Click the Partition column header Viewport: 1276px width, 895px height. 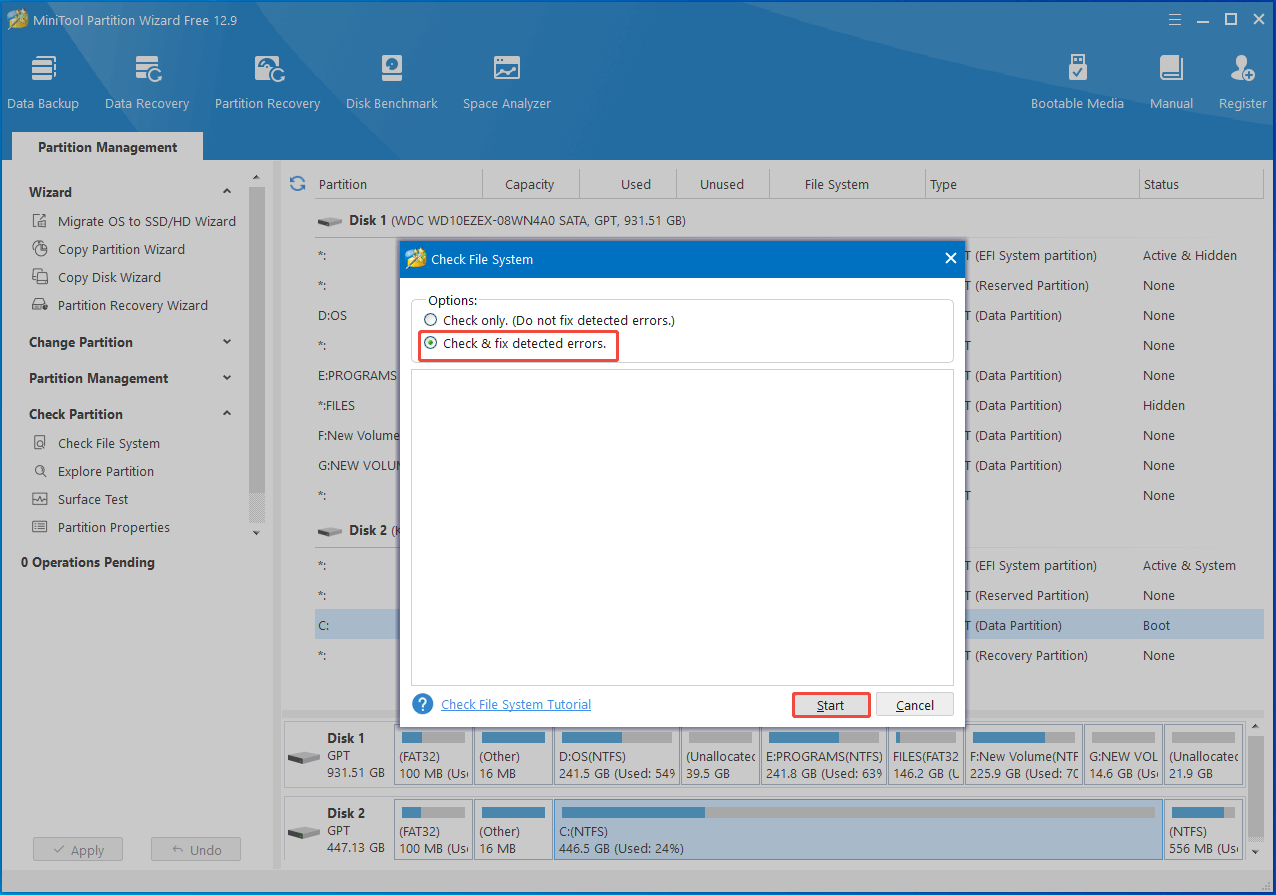coord(398,184)
